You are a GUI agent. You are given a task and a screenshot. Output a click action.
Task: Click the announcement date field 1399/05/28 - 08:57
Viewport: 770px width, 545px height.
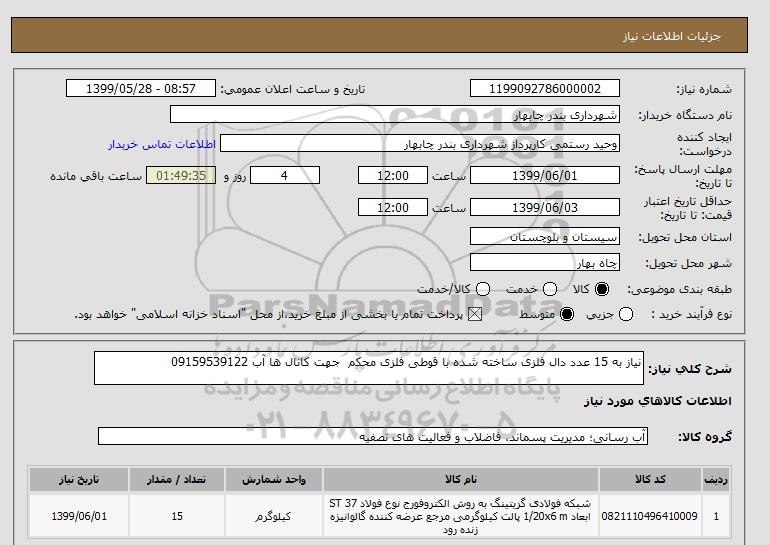pyautogui.click(x=140, y=88)
